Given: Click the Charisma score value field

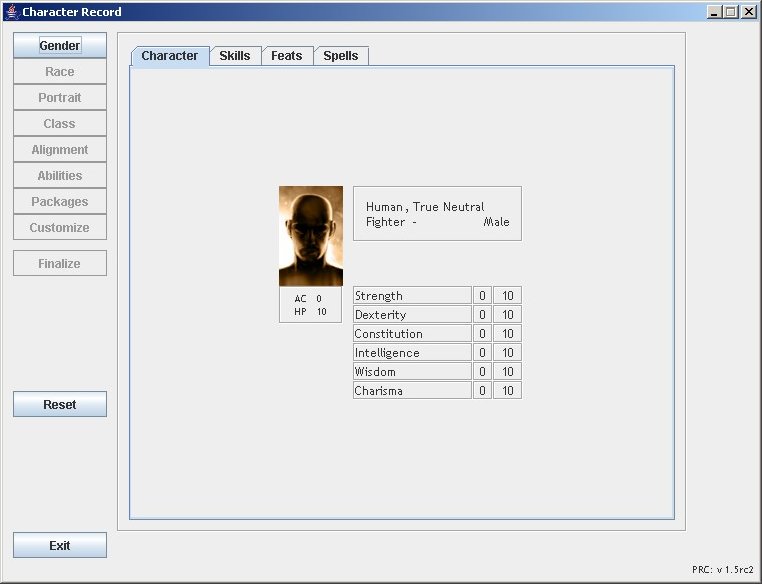Looking at the screenshot, I should click(x=507, y=391).
